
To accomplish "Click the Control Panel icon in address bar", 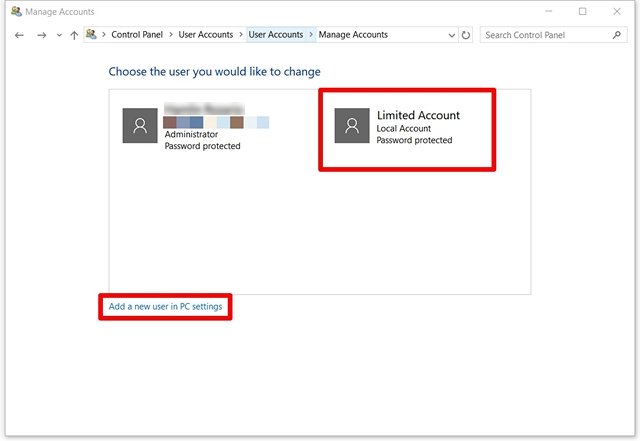I will tap(92, 35).
